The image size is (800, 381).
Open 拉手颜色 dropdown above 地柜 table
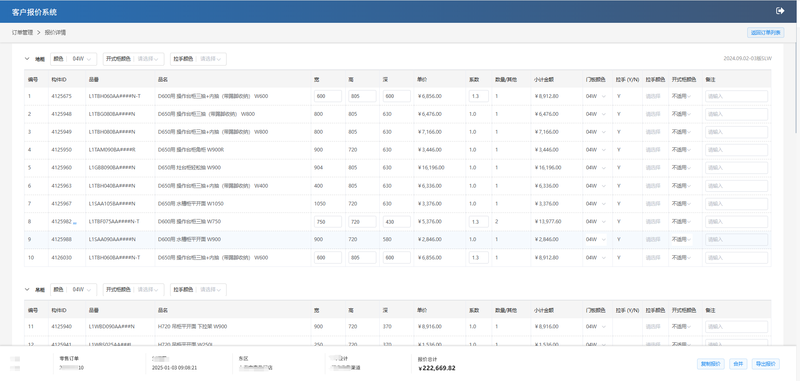click(x=198, y=59)
